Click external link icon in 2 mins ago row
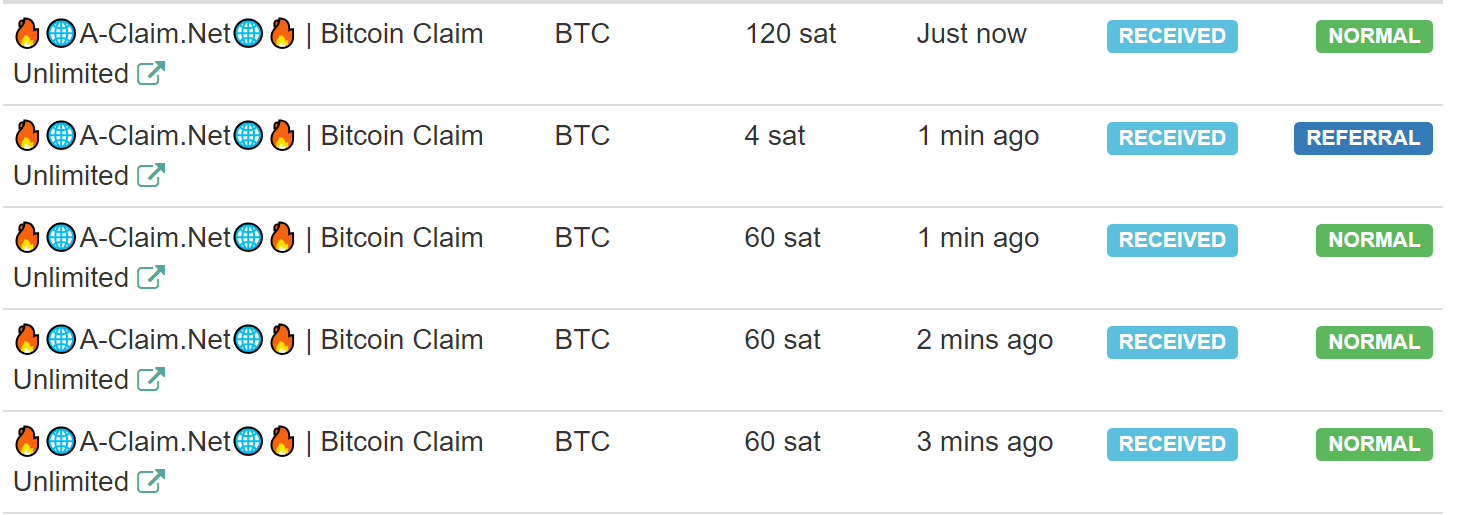Image resolution: width=1462 pixels, height=515 pixels. pos(151,380)
